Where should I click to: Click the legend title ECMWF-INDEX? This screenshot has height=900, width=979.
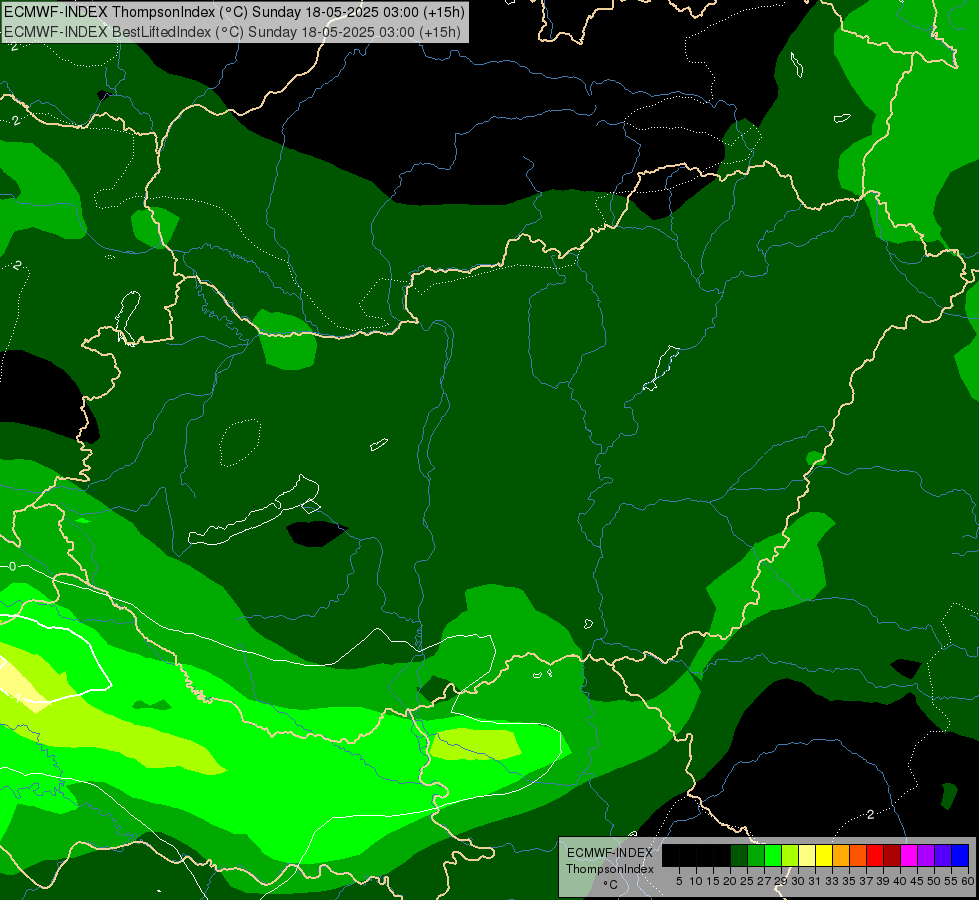[x=610, y=853]
